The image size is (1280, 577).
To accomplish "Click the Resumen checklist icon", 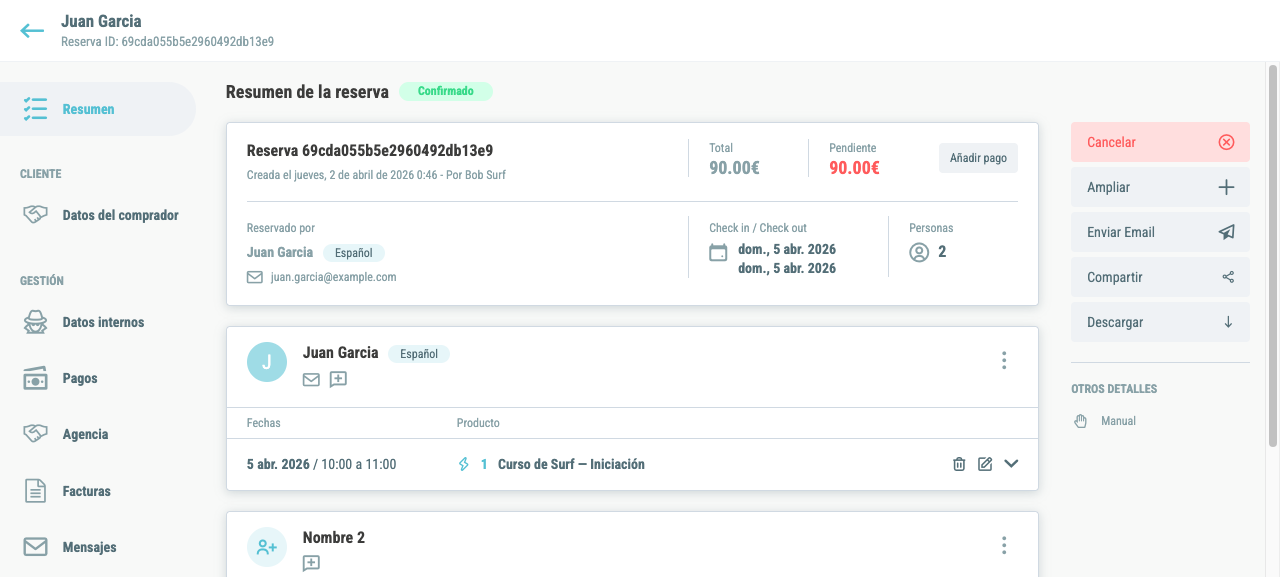I will point(36,109).
